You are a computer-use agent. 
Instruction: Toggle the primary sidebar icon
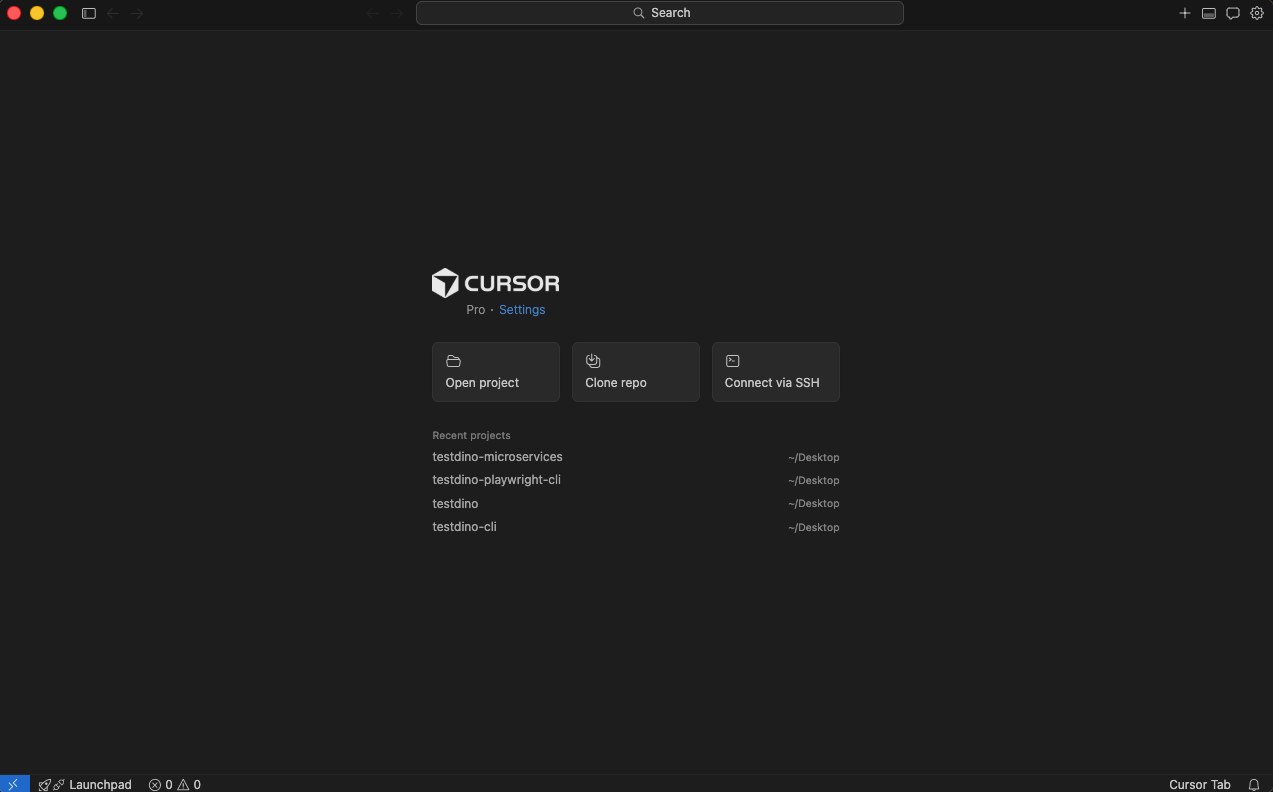[89, 13]
